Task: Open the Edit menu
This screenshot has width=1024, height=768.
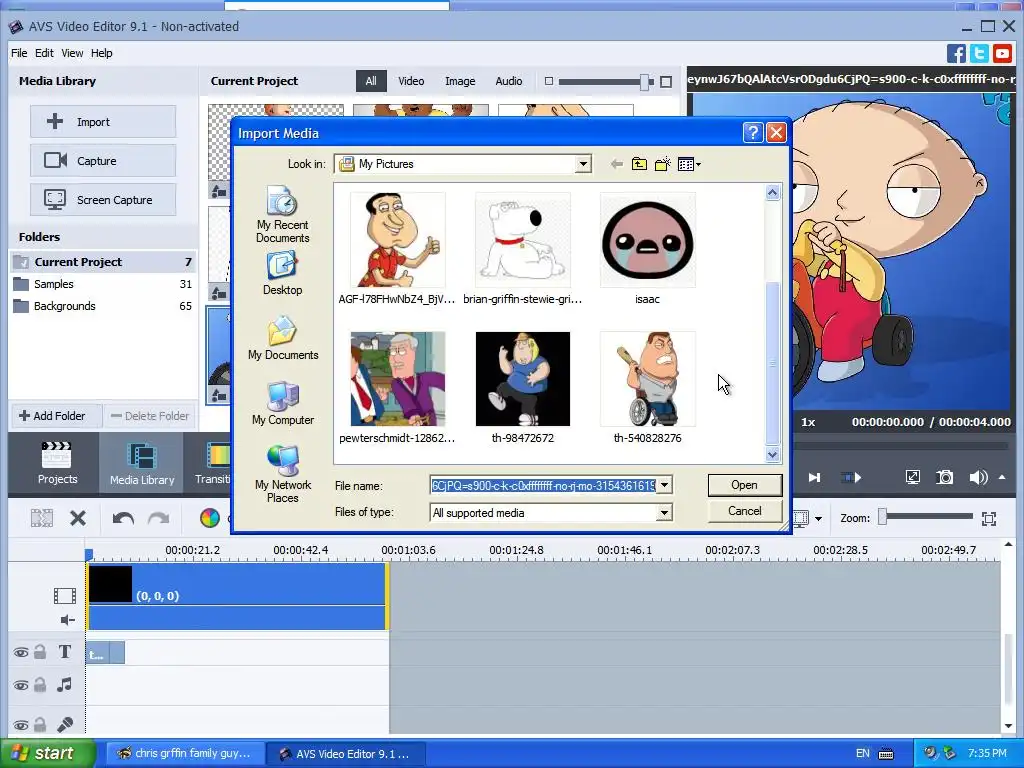Action: [44, 53]
